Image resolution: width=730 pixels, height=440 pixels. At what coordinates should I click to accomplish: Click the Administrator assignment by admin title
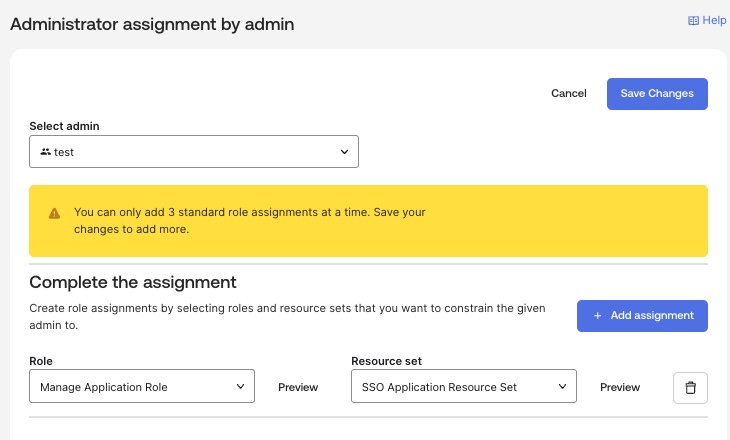[152, 23]
